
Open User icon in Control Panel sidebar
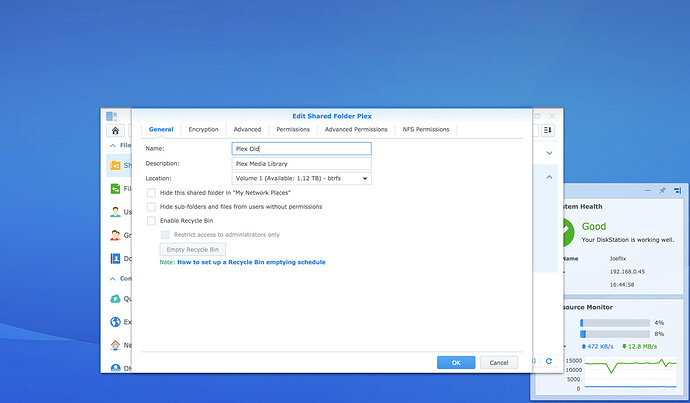pos(115,212)
